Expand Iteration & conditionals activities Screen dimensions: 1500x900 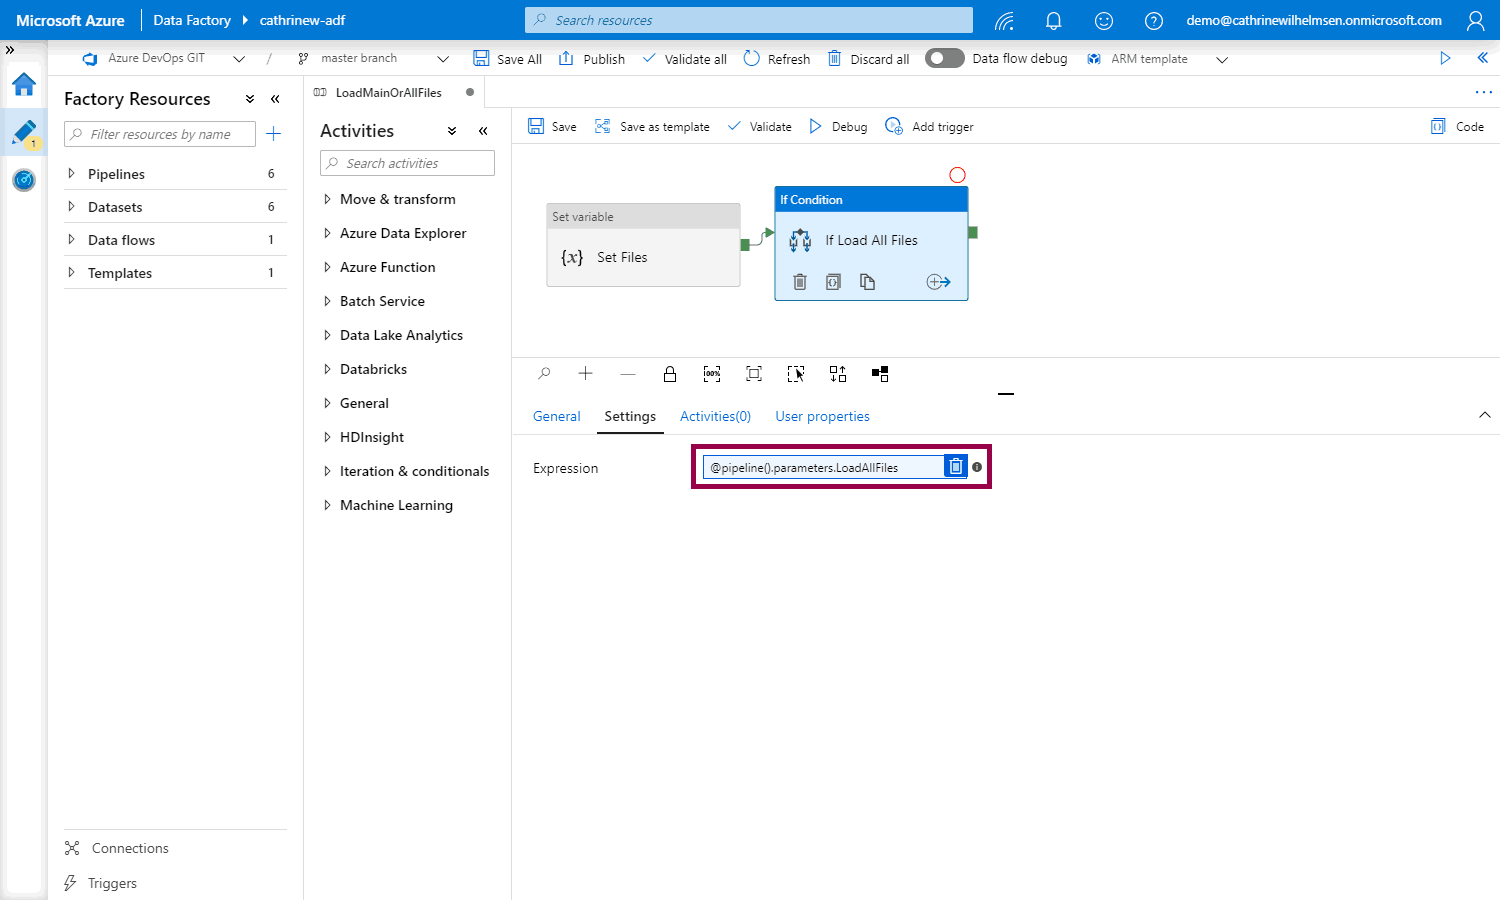pos(327,471)
